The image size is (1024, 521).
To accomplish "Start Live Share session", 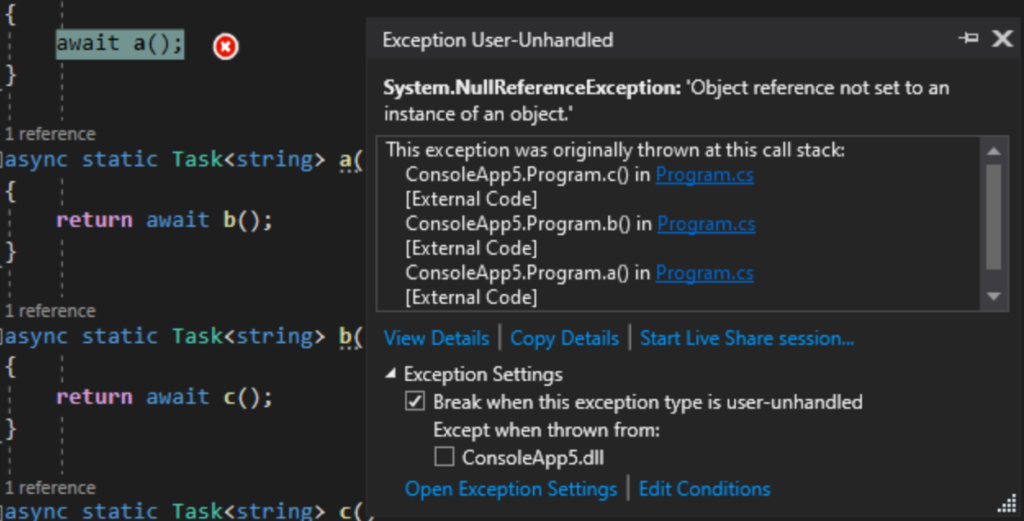I will tap(747, 338).
